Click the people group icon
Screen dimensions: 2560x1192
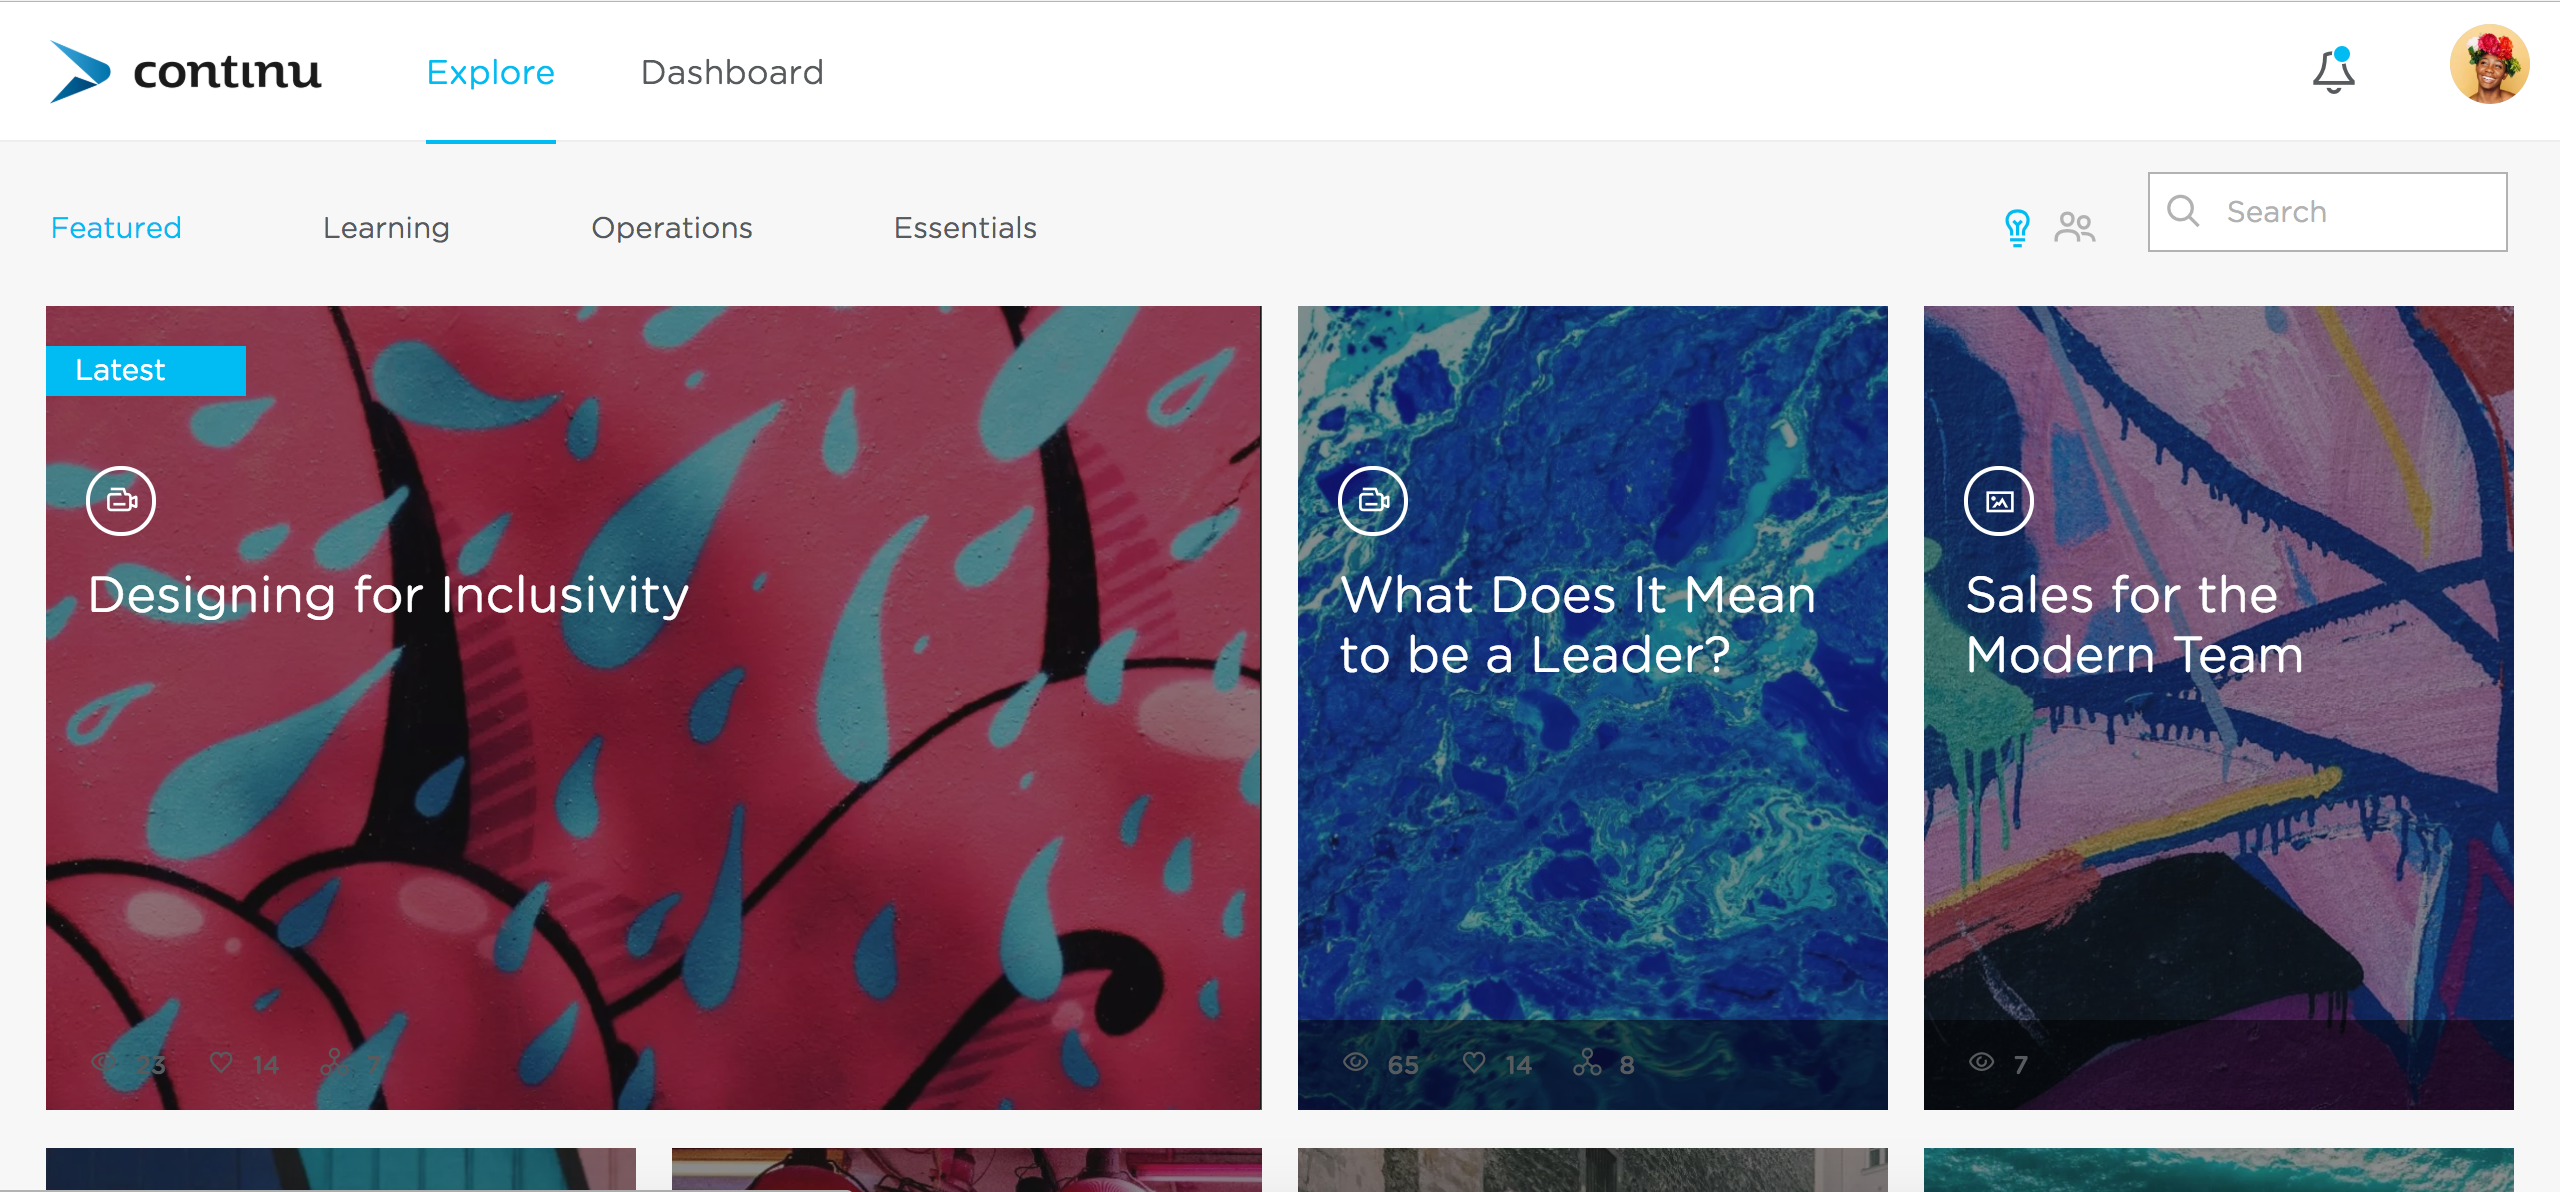click(2075, 228)
